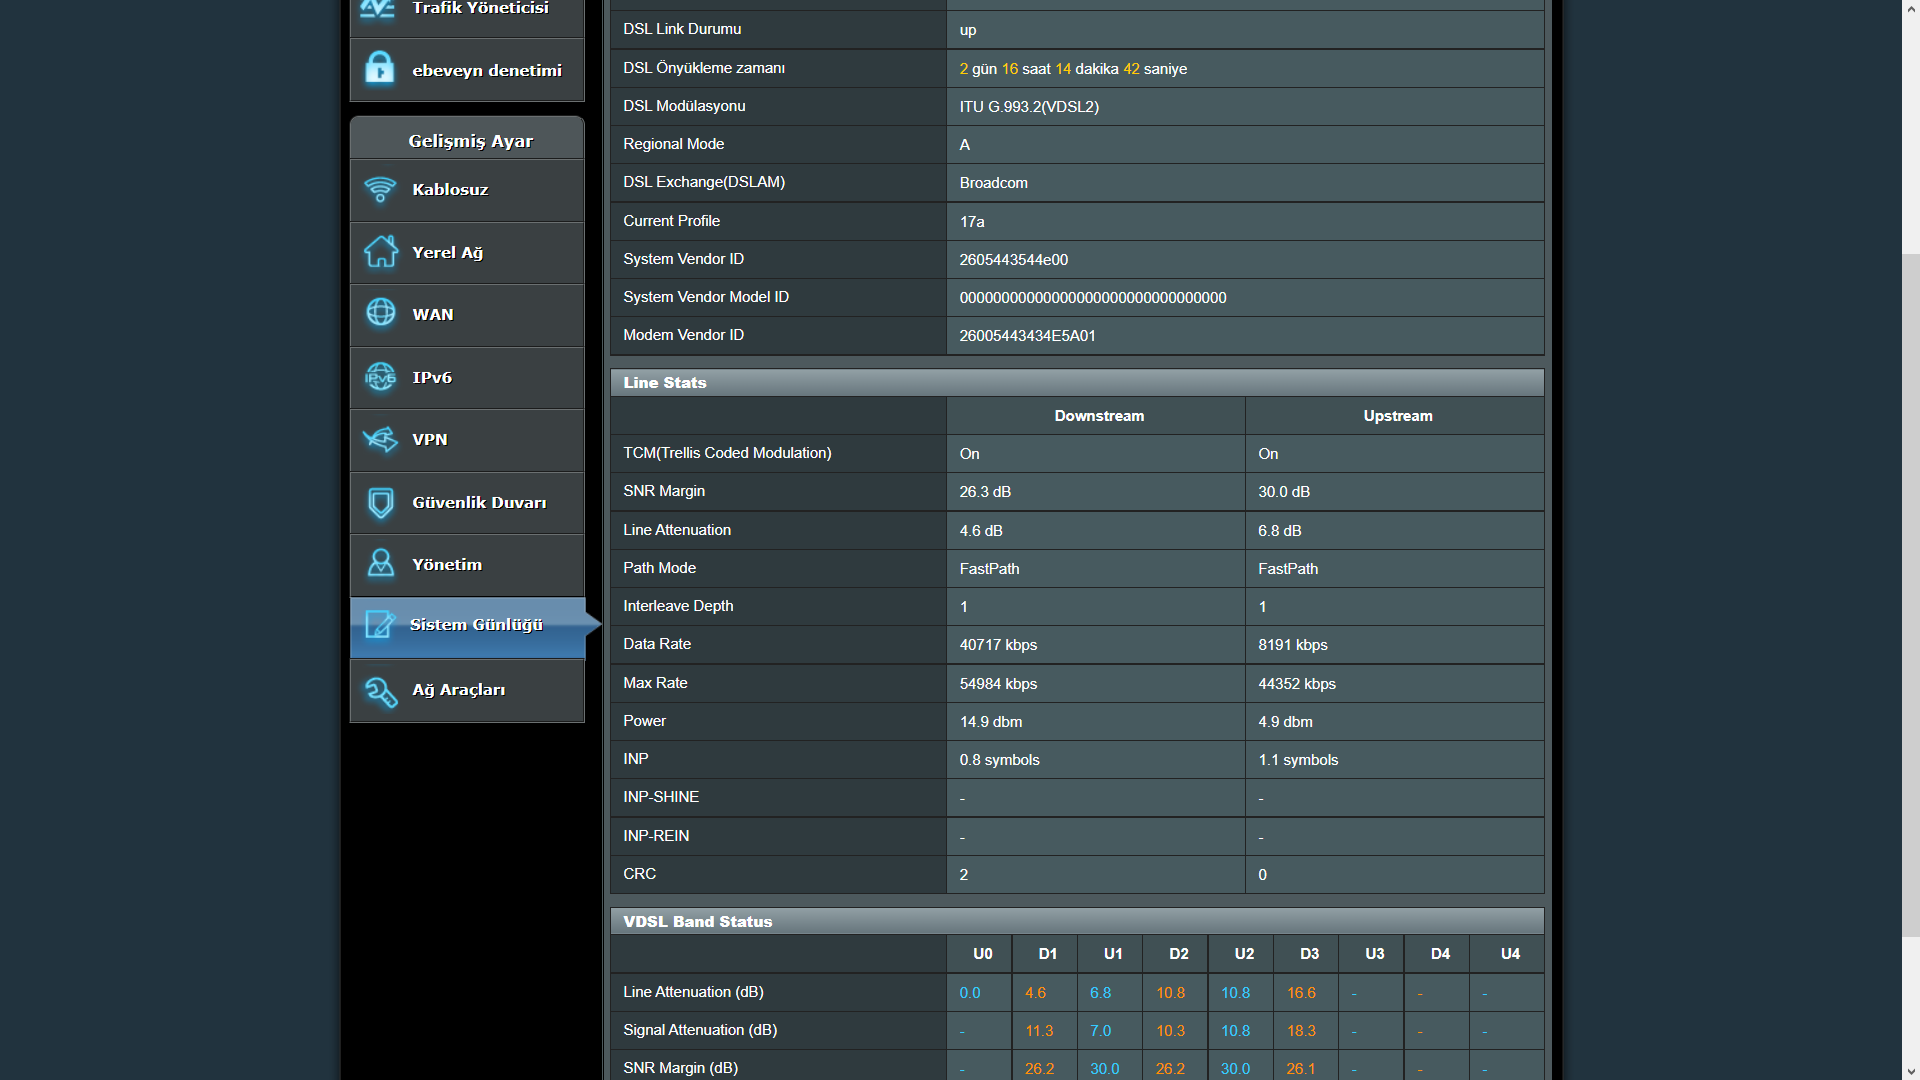Click the ITU G.993.2(VDSL2) modulation value
The image size is (1920, 1080).
click(x=1029, y=107)
